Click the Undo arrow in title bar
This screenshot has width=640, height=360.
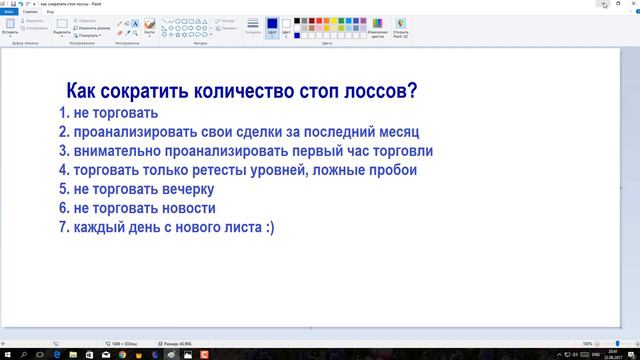point(20,4)
